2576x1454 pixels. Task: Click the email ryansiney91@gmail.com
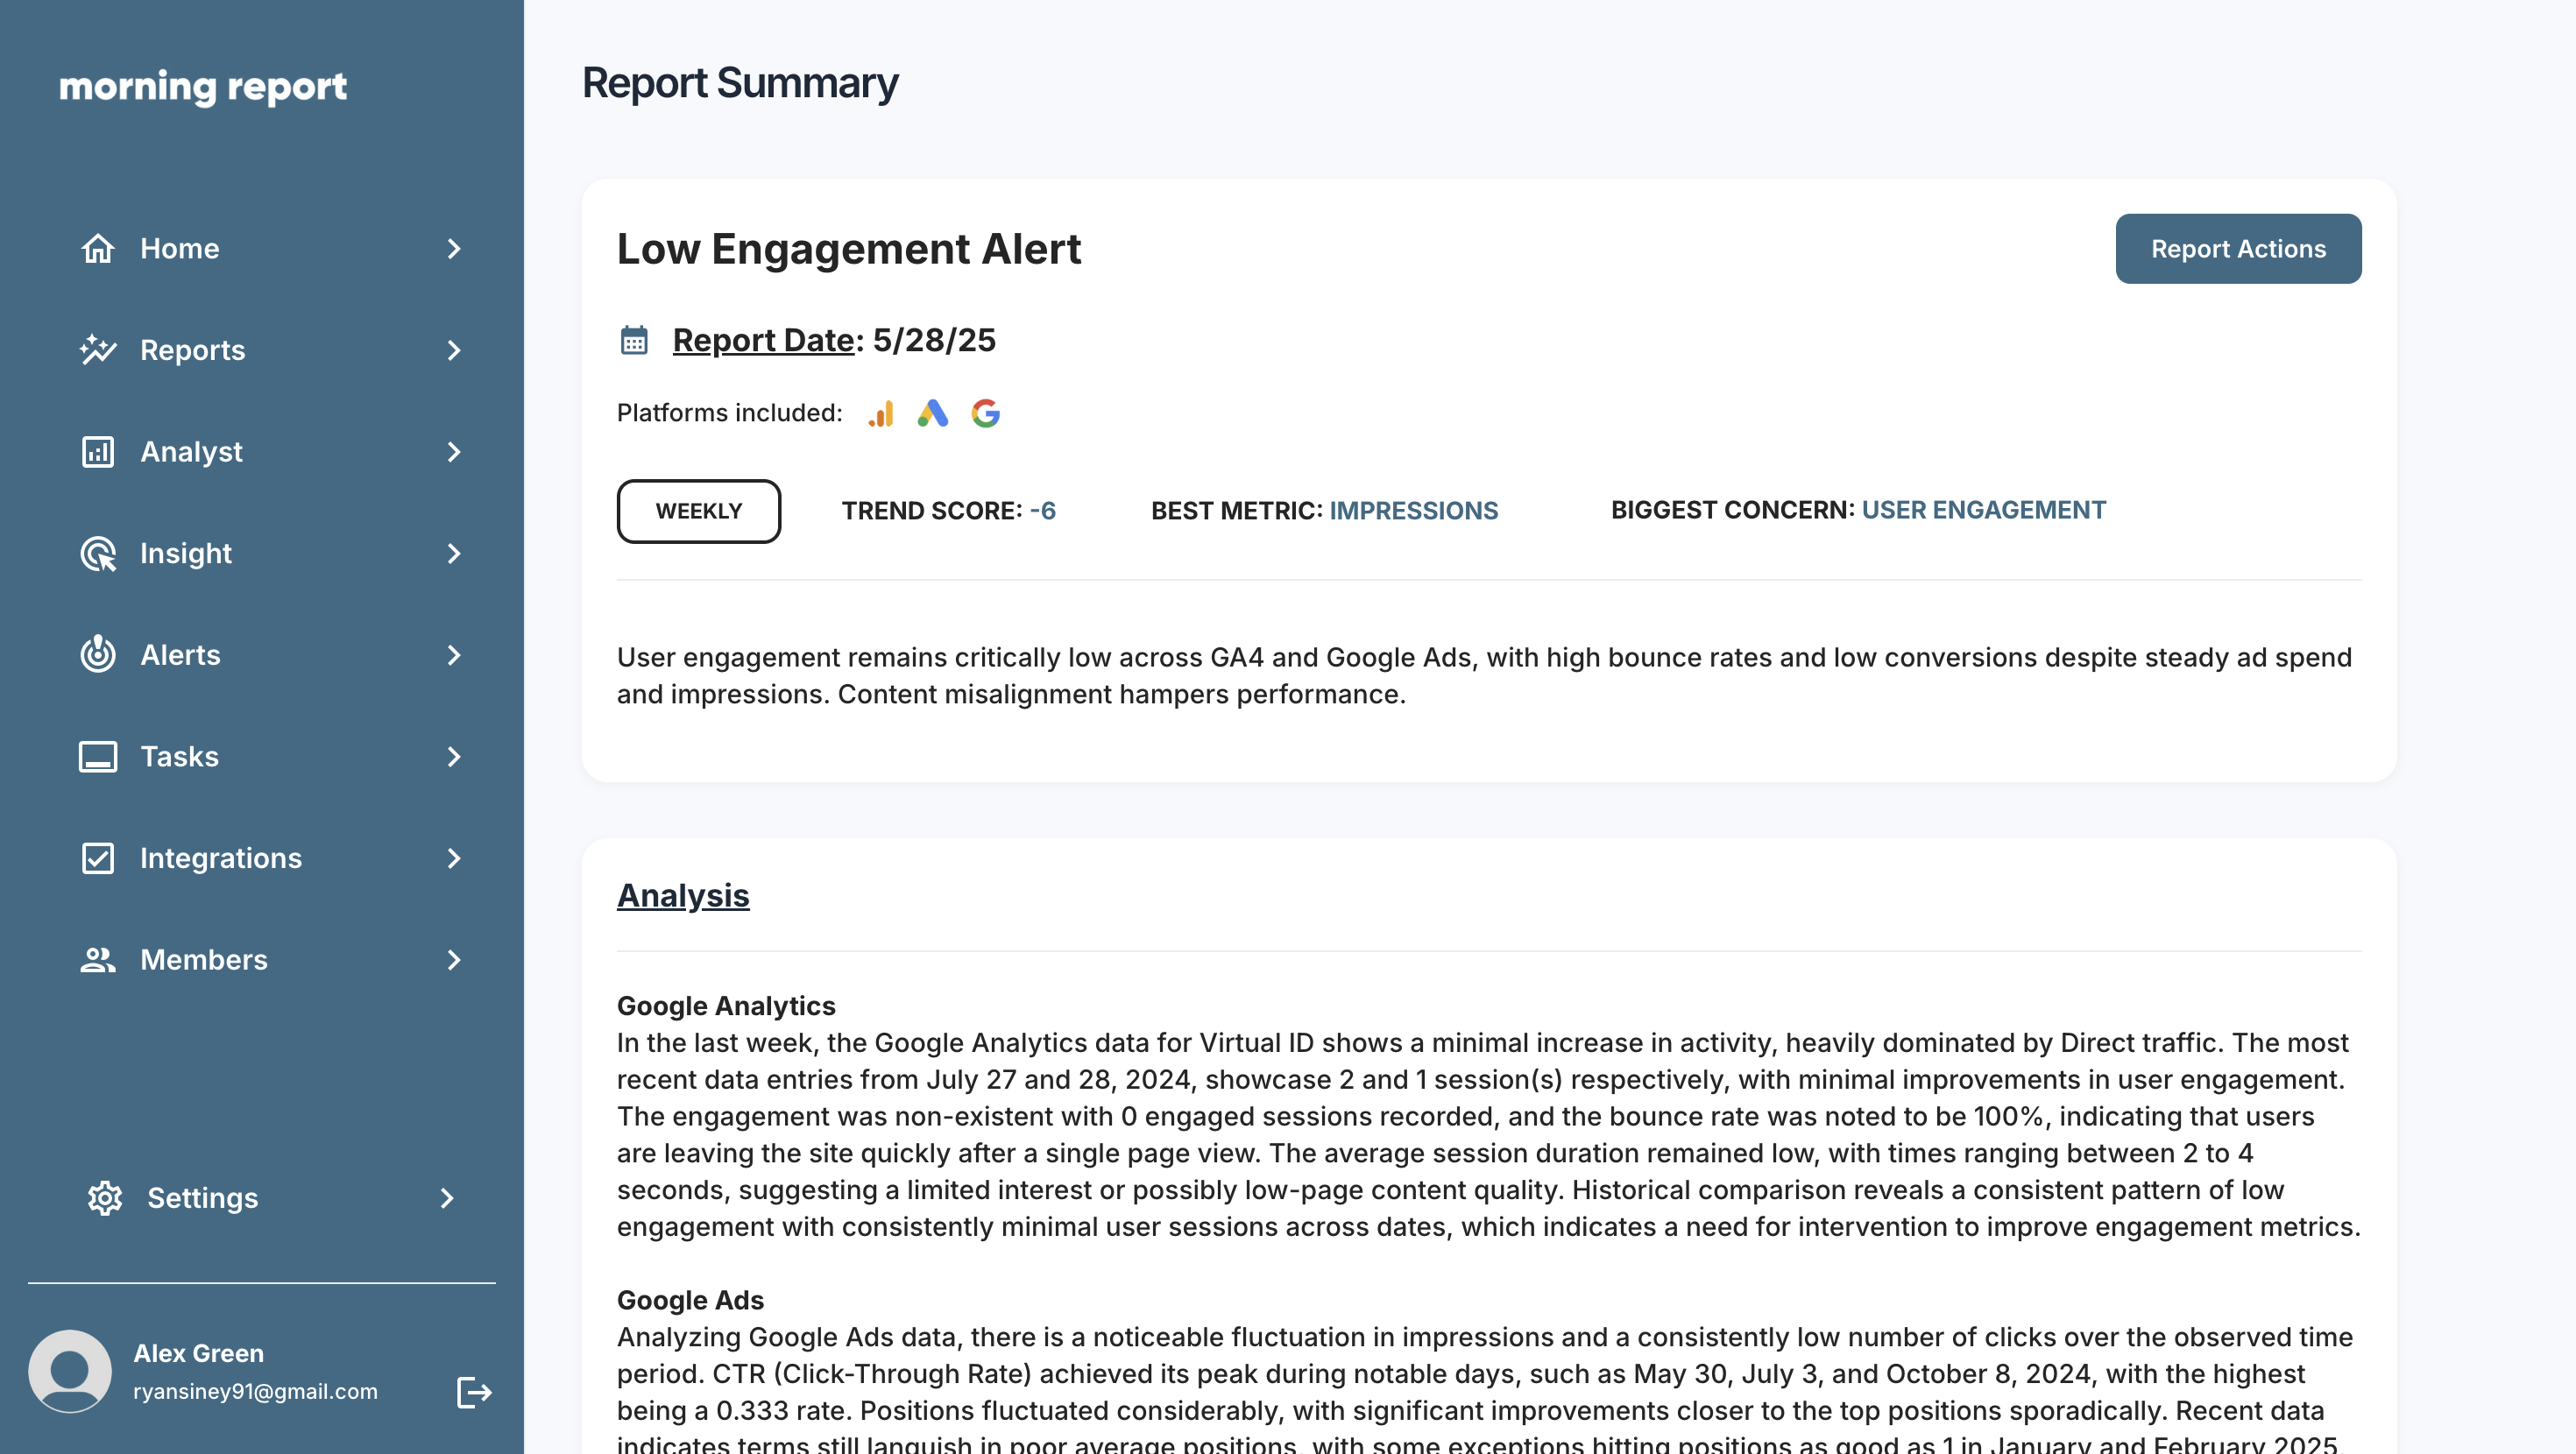point(256,1392)
